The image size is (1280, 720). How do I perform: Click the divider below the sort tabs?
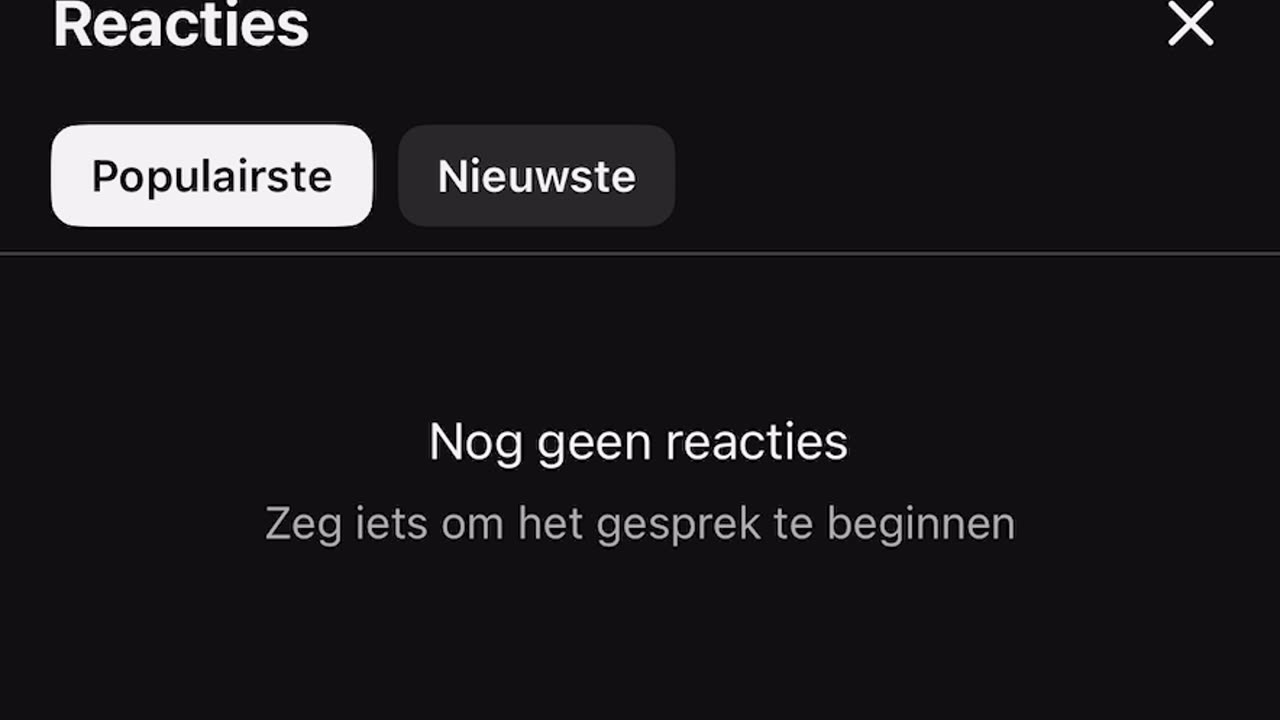640,254
